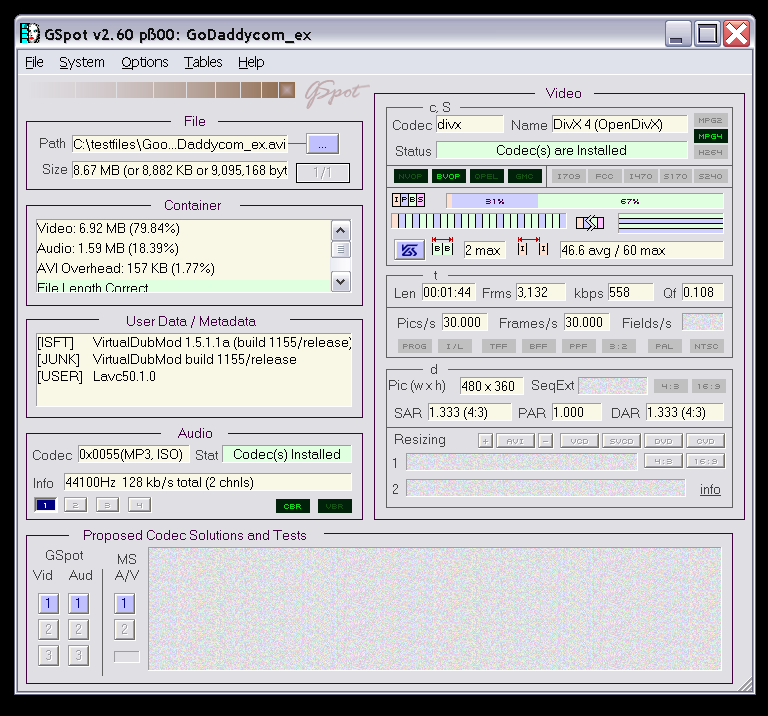Screen dimensions: 768x716
Task: Toggle 16:9 button in Resizing row 1
Action: point(706,461)
